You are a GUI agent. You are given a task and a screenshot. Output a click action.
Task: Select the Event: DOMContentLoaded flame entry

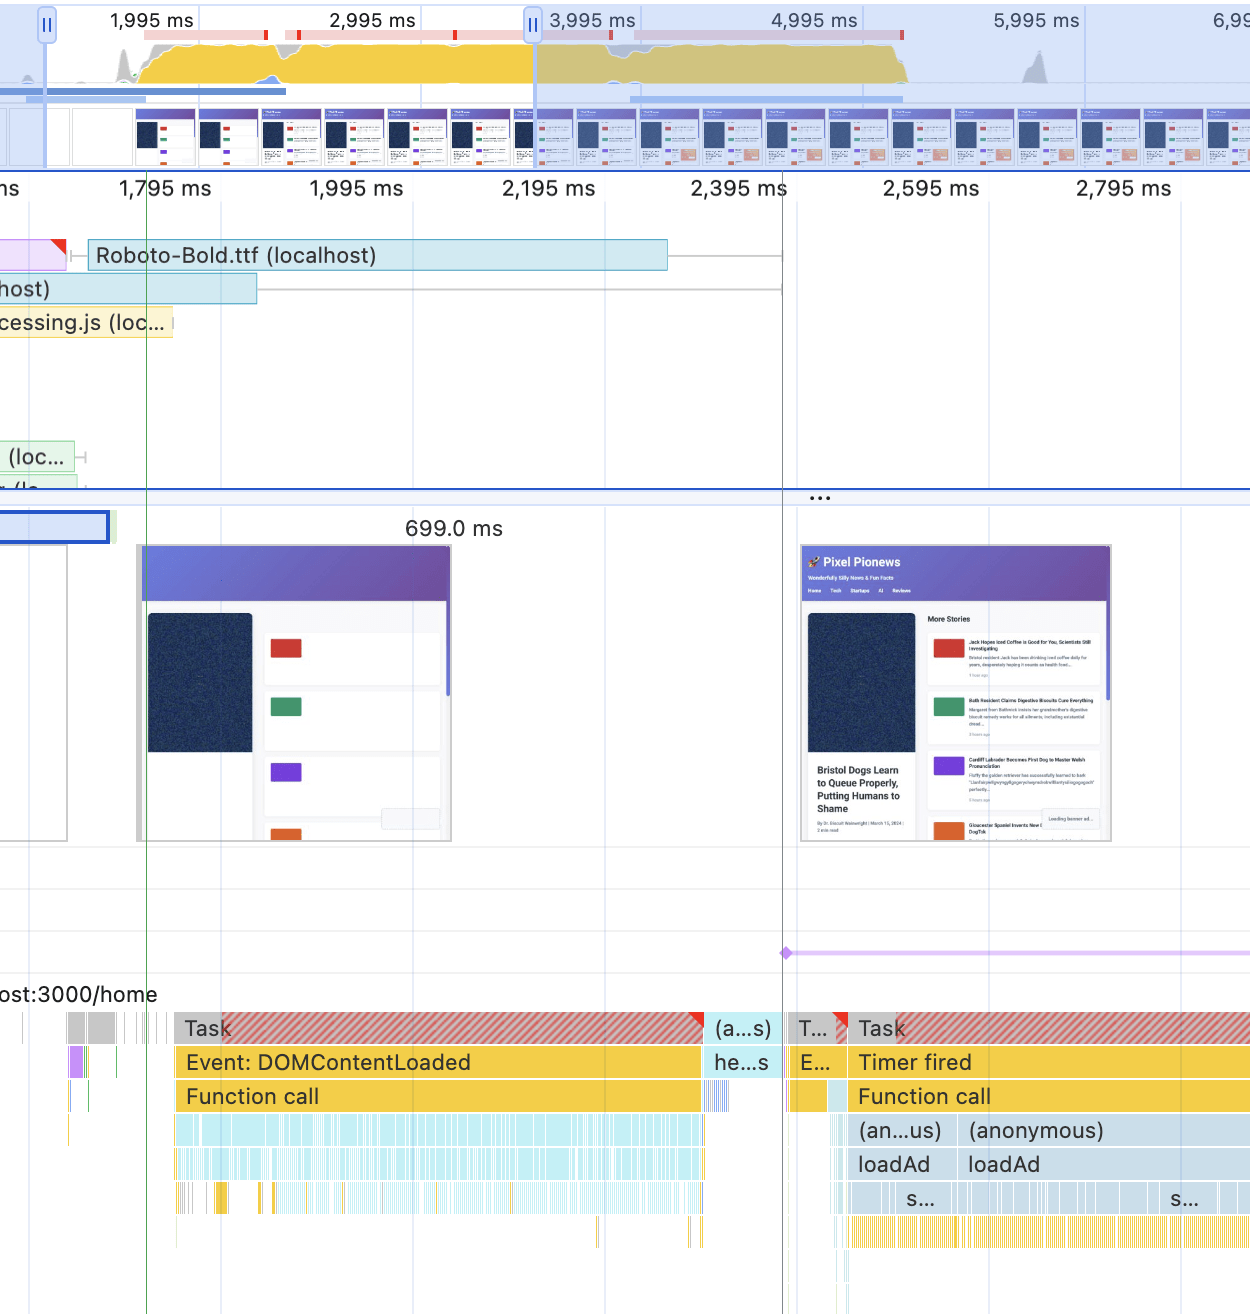(x=438, y=1062)
